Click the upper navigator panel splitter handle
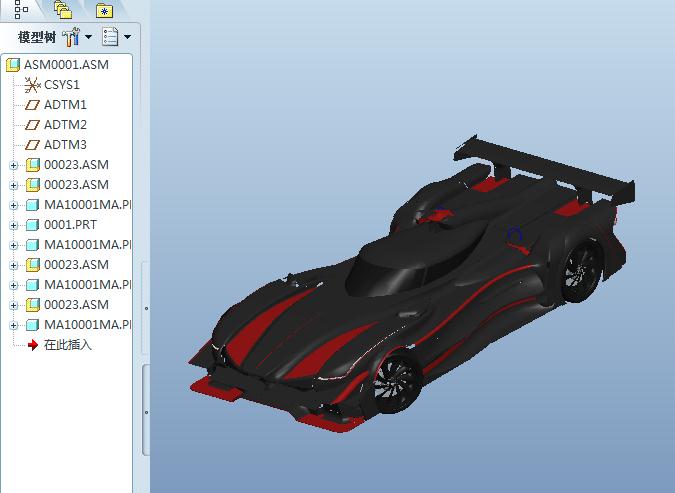This screenshot has width=675, height=493. pyautogui.click(x=146, y=308)
